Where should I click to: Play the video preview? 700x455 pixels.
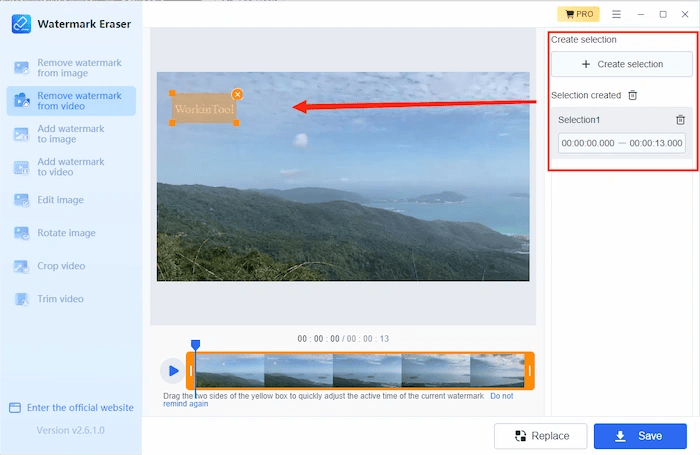tap(173, 371)
